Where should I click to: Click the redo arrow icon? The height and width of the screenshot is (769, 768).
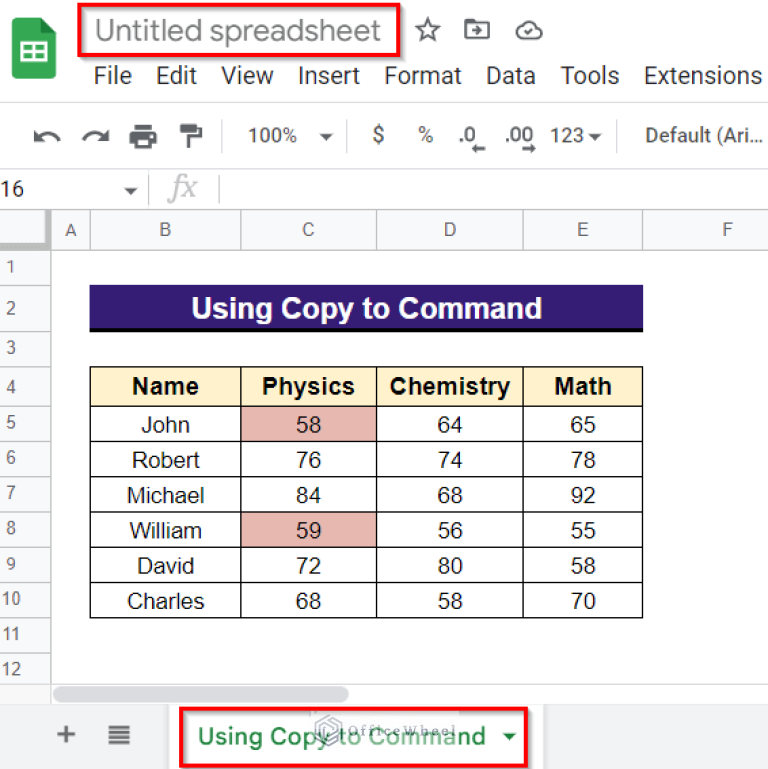(x=95, y=137)
